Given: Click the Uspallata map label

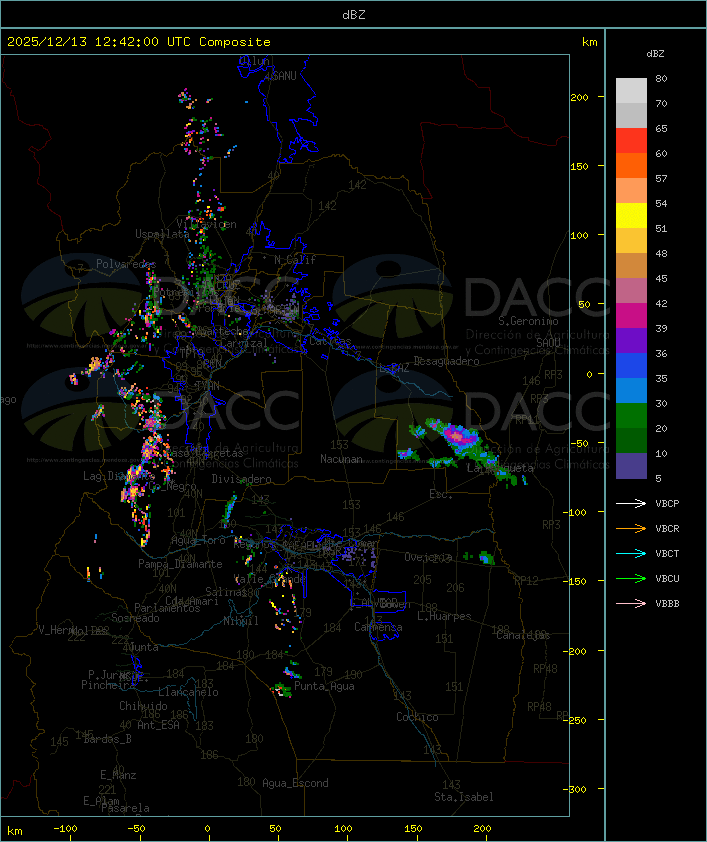Looking at the screenshot, I should click(162, 234).
